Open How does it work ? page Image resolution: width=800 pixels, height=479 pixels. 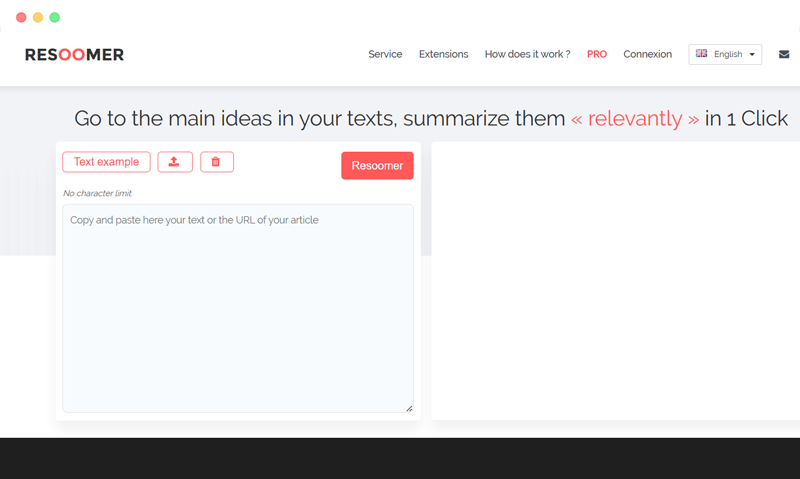point(527,54)
